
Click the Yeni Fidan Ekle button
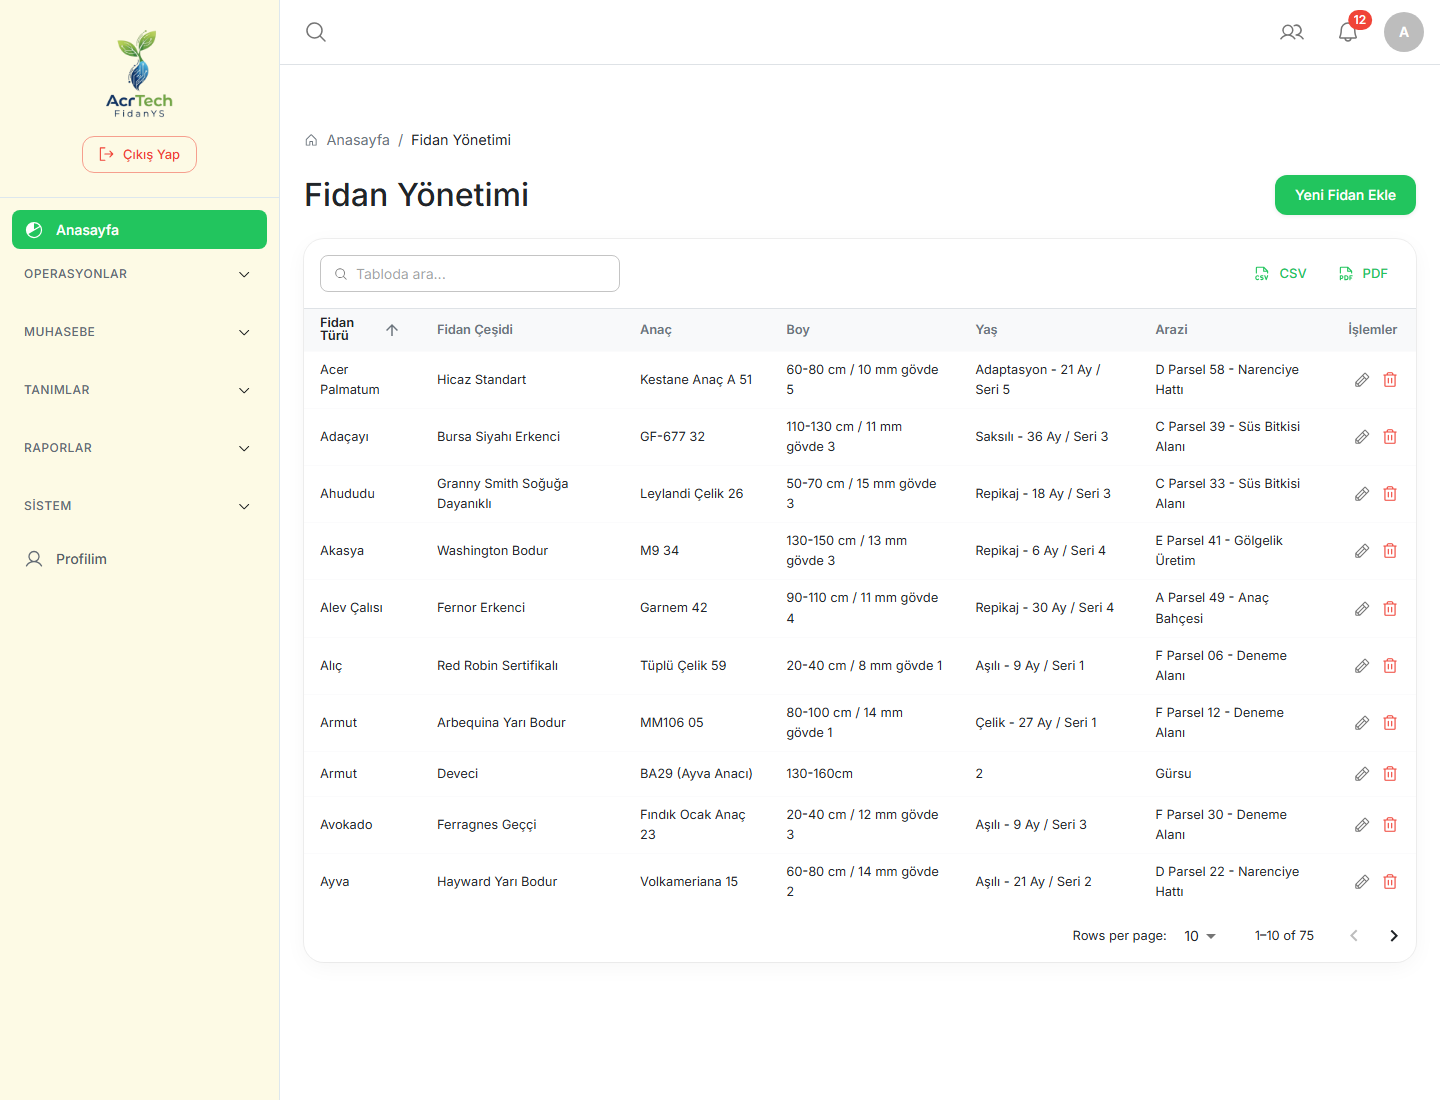pyautogui.click(x=1345, y=195)
